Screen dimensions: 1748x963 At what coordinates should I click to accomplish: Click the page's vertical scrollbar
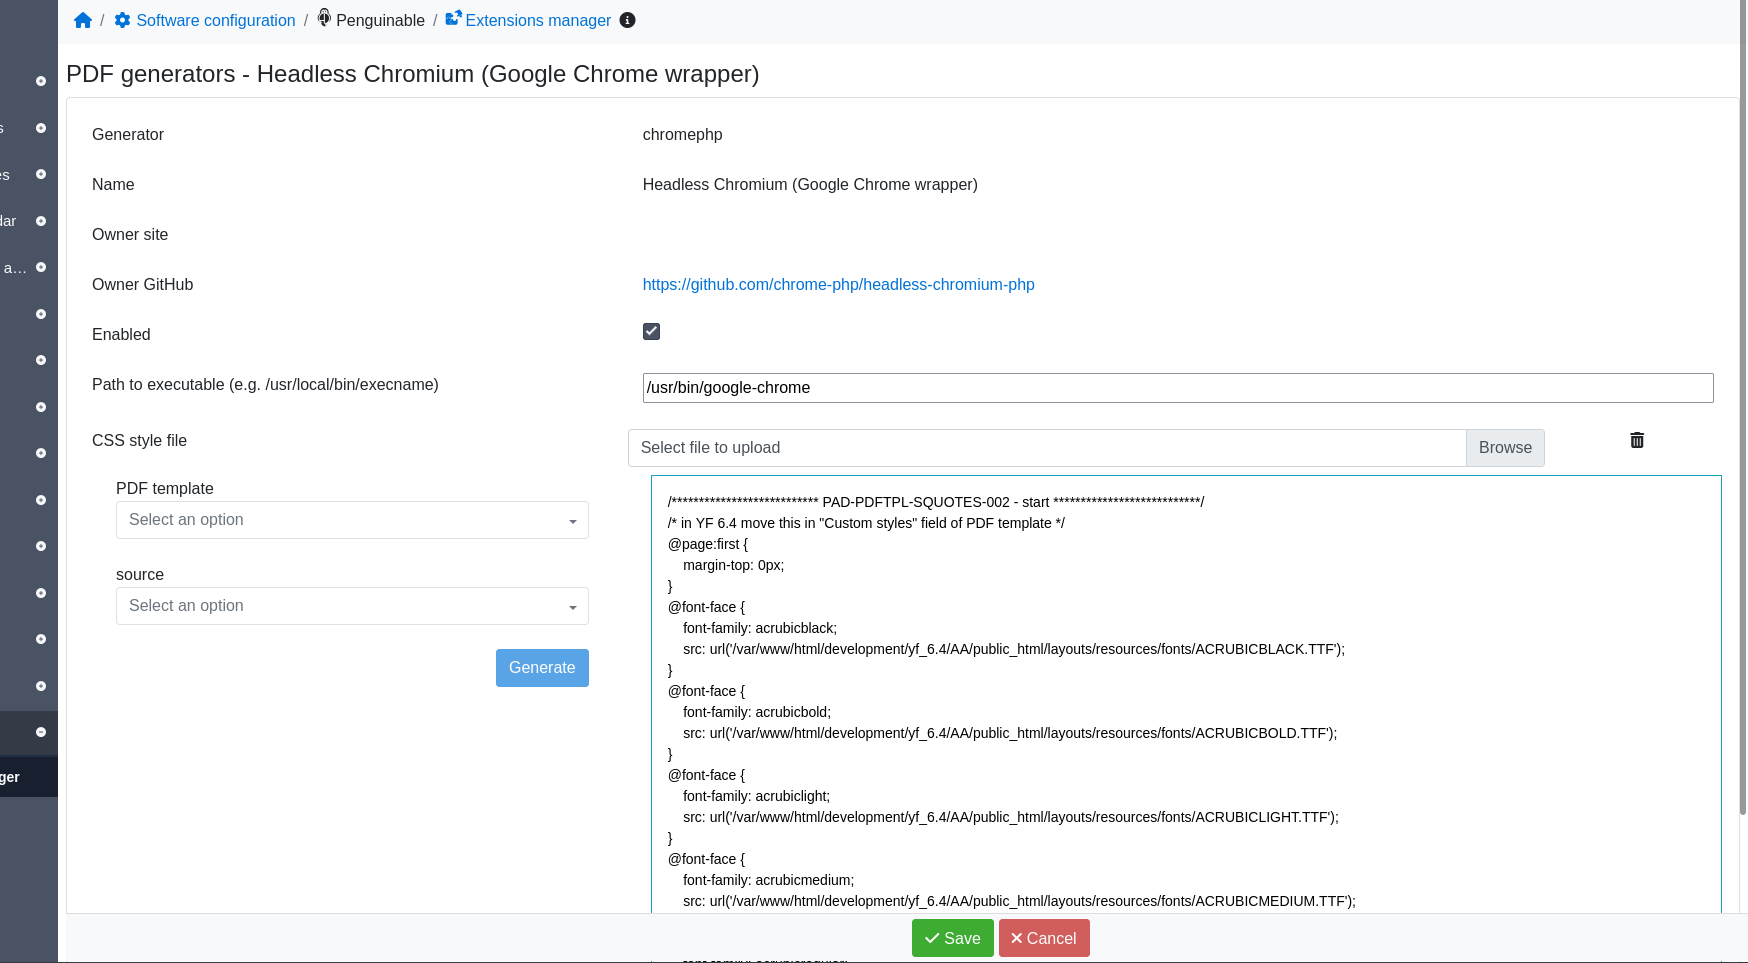coord(1743,400)
